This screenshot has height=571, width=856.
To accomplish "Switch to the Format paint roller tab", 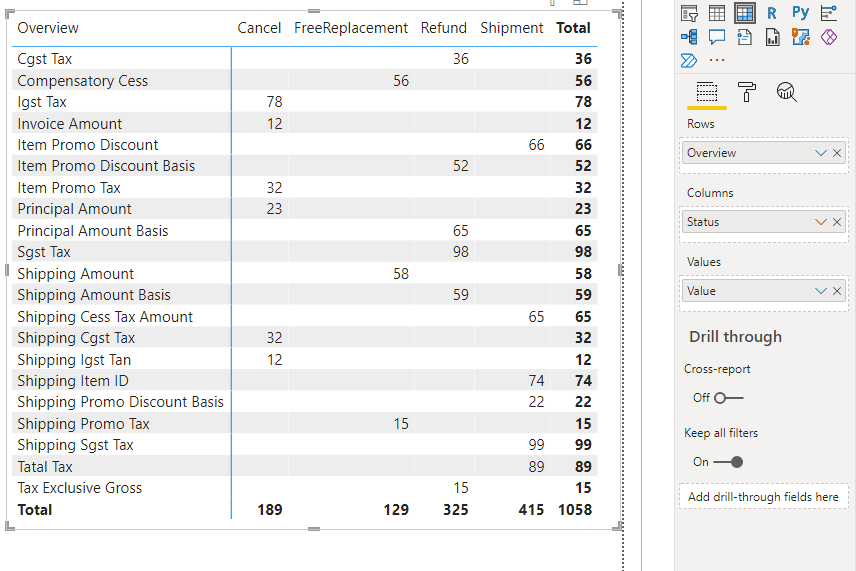I will [746, 92].
